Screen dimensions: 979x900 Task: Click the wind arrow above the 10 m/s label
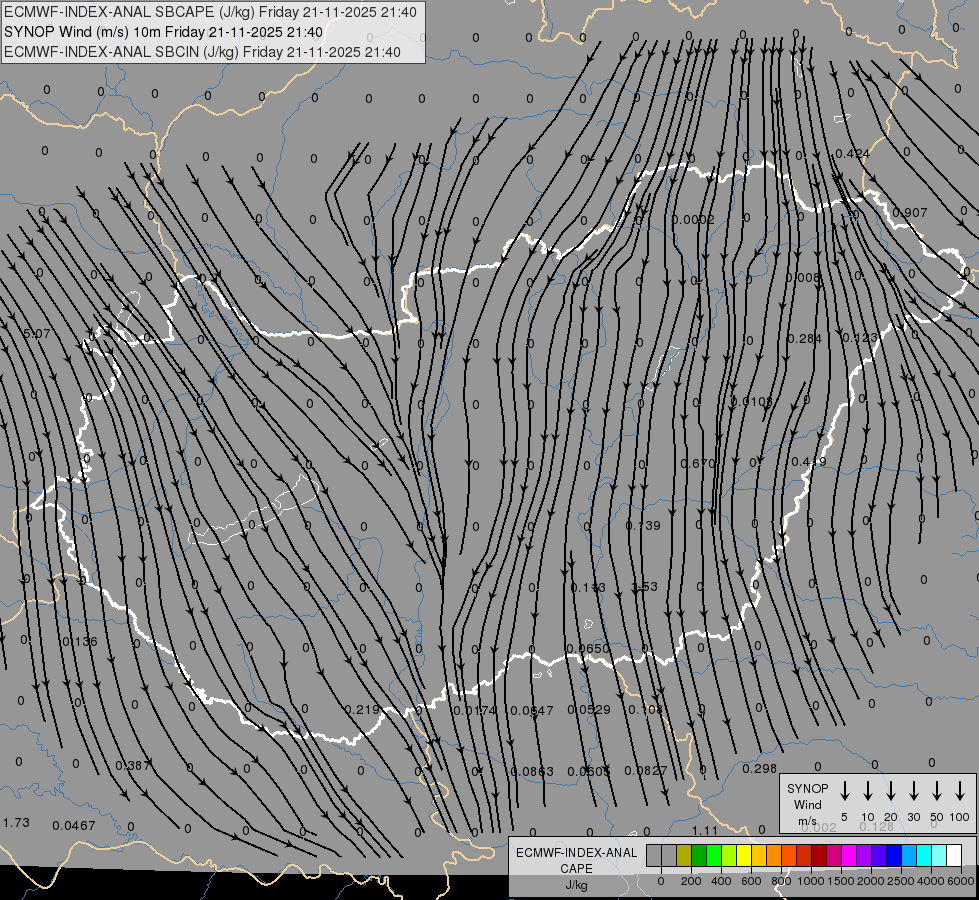point(868,791)
